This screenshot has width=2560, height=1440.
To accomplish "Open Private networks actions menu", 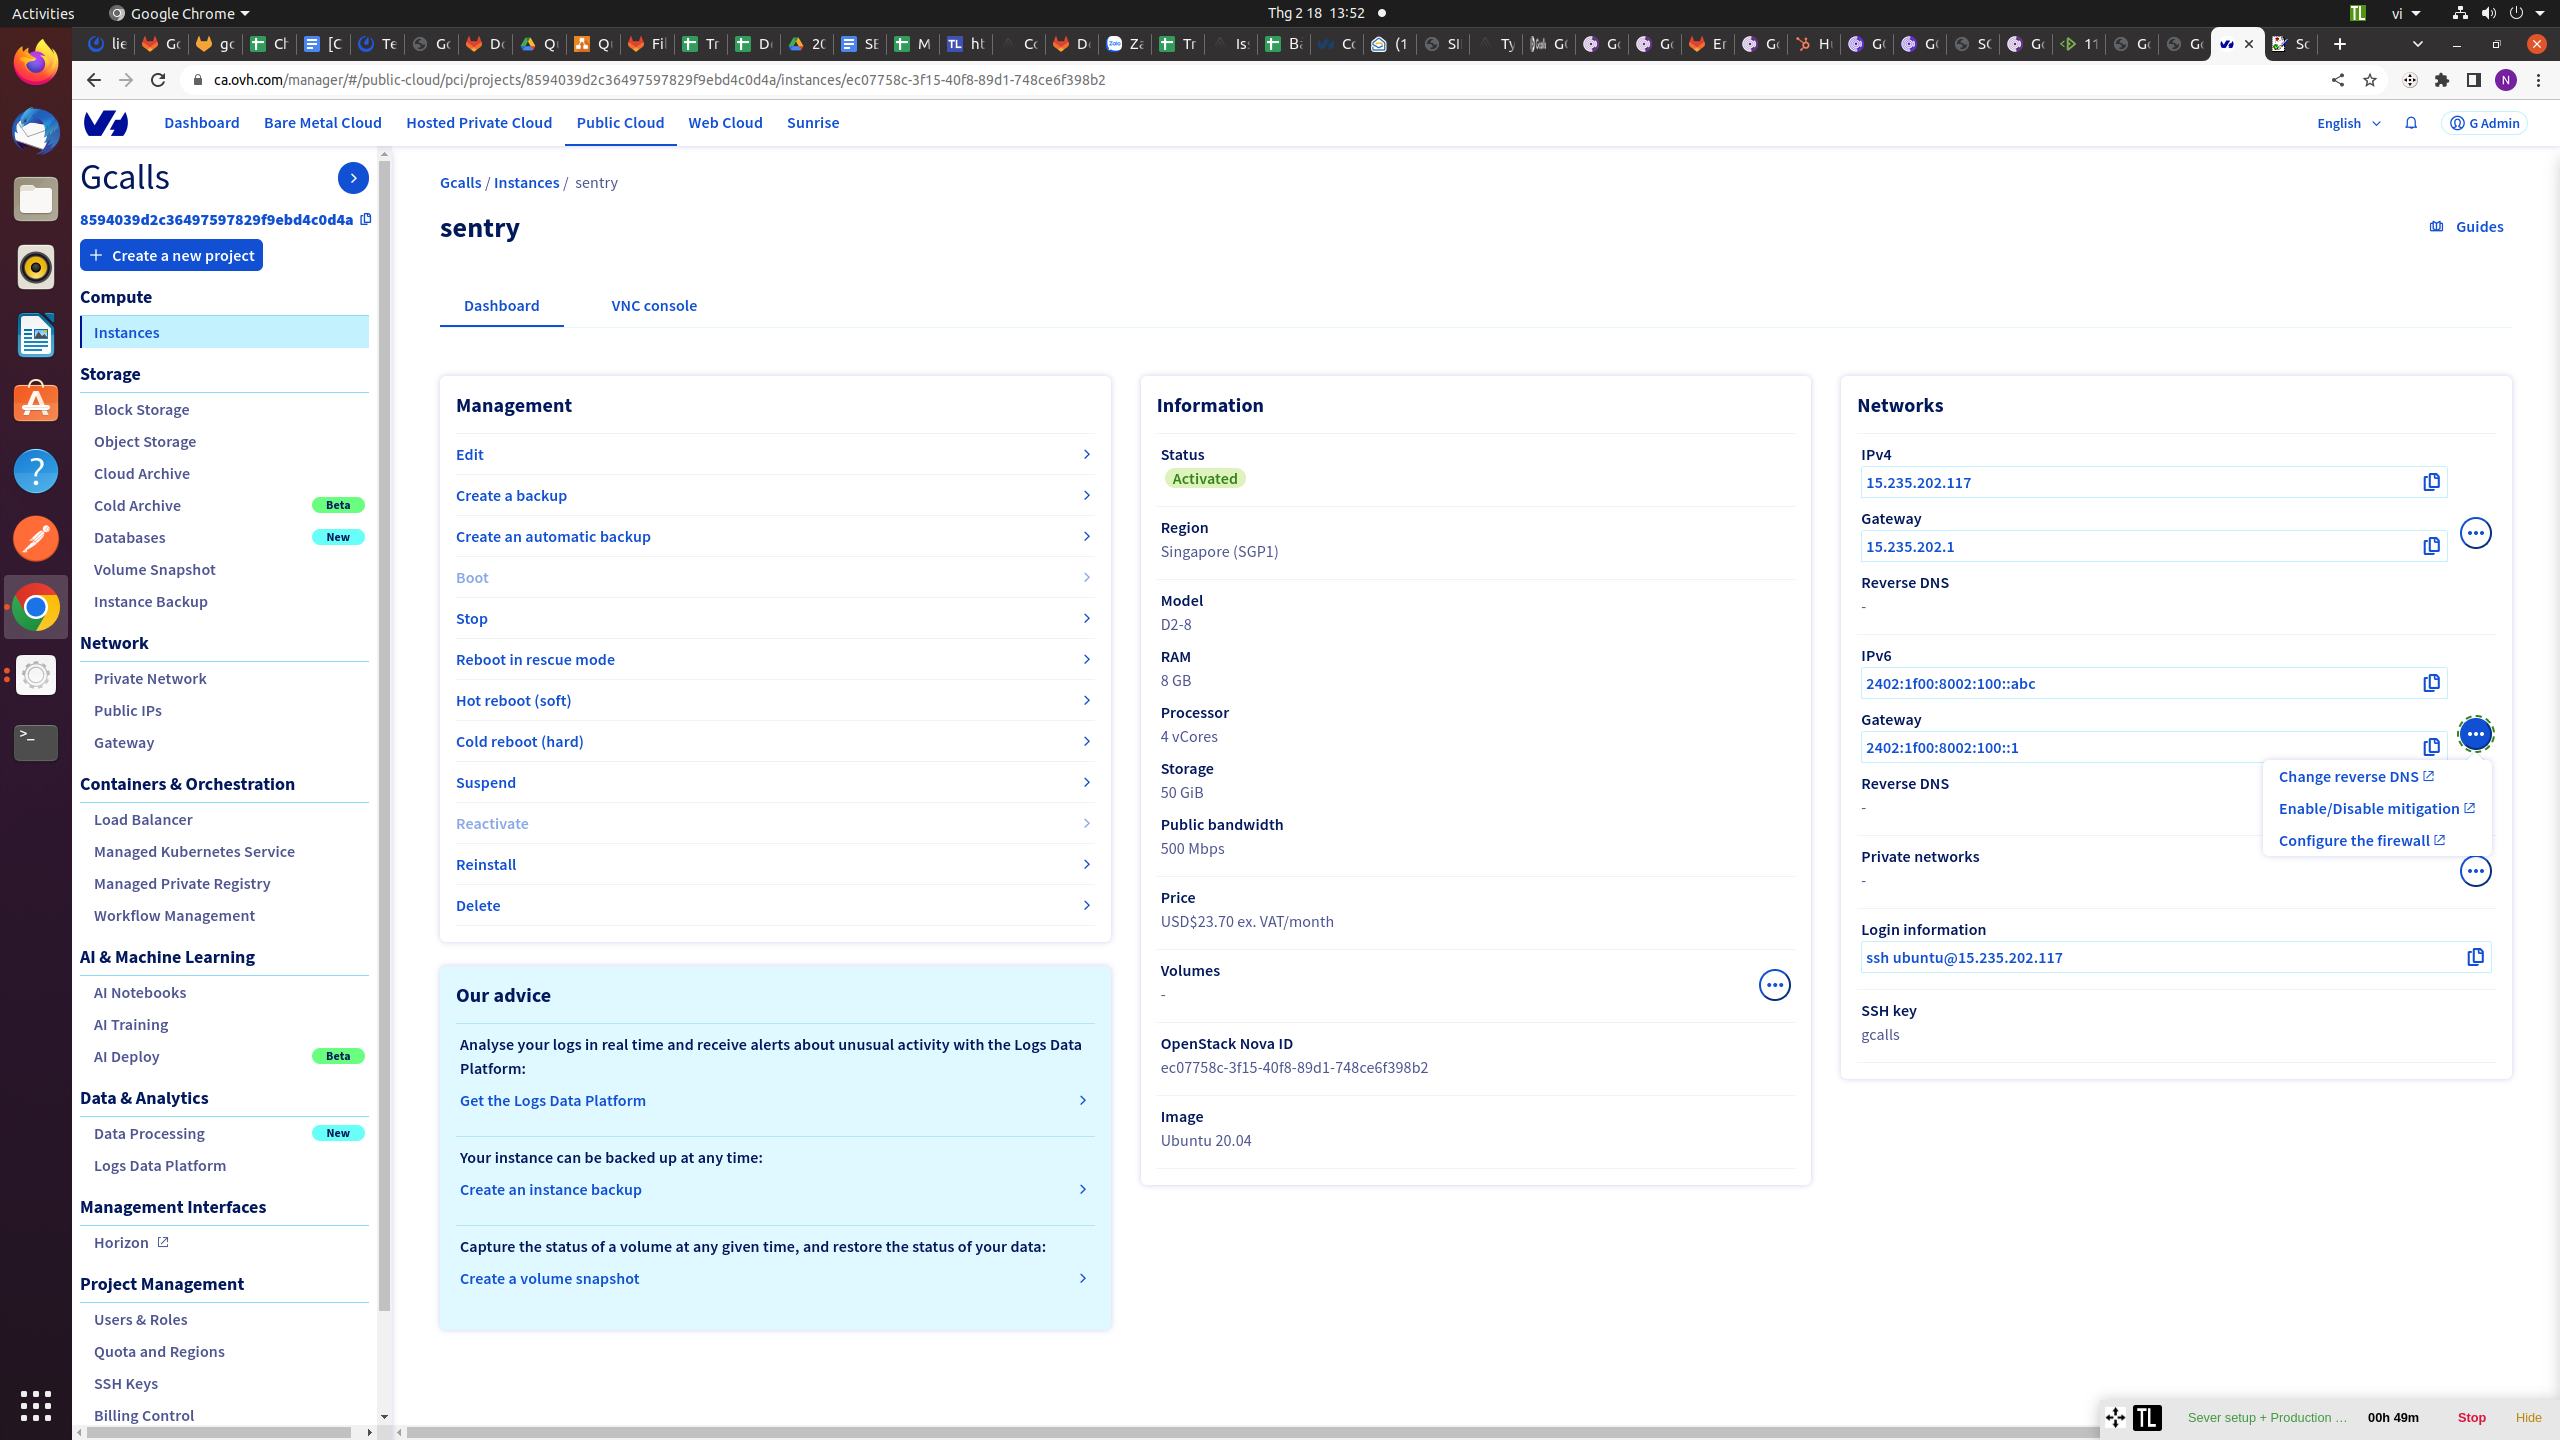I will tap(2475, 871).
